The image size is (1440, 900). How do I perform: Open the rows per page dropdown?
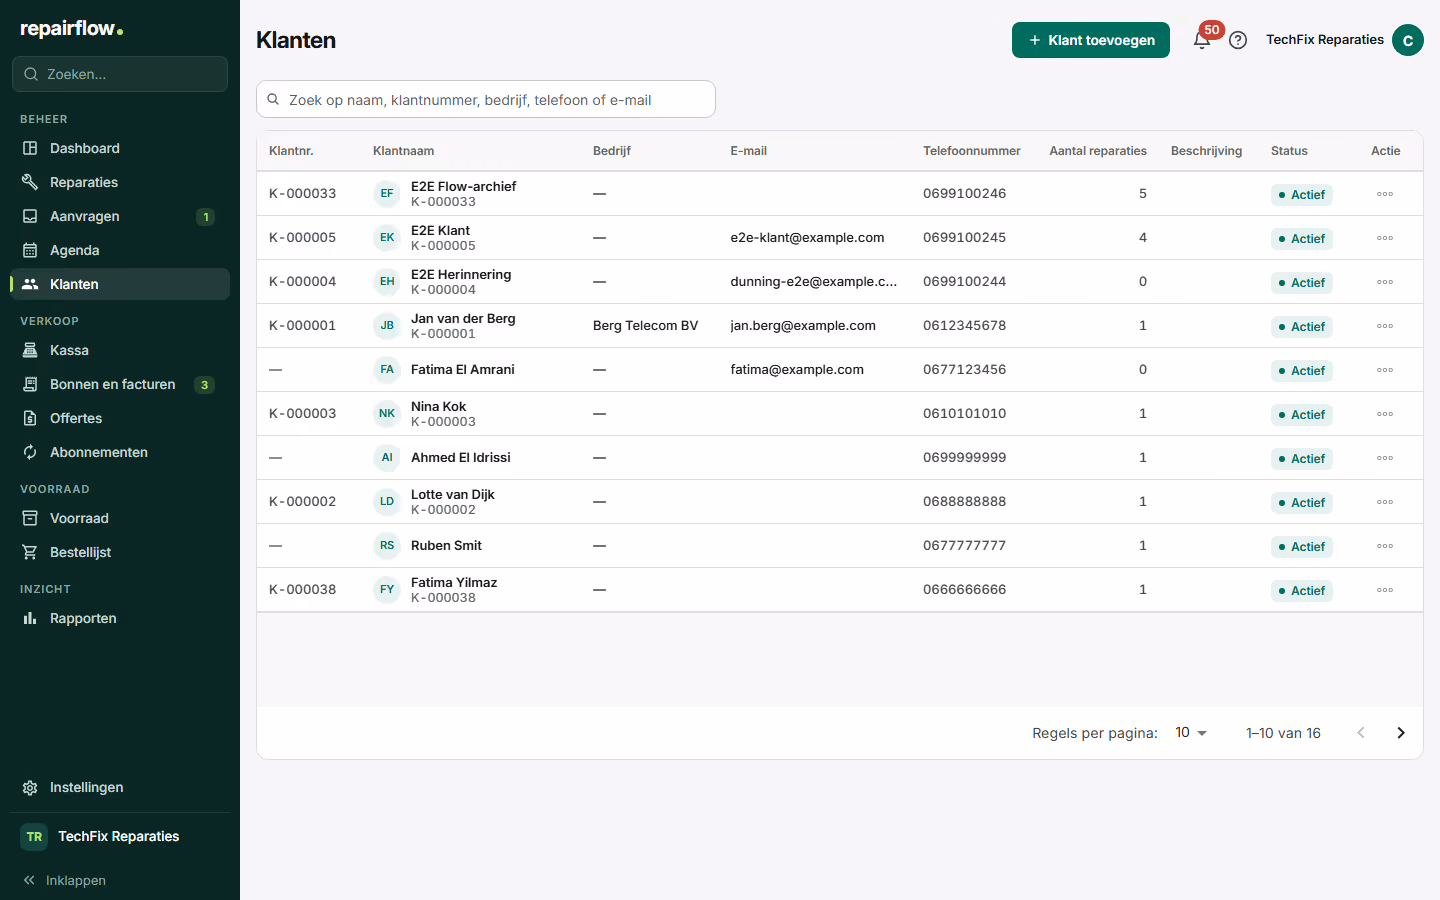point(1191,733)
